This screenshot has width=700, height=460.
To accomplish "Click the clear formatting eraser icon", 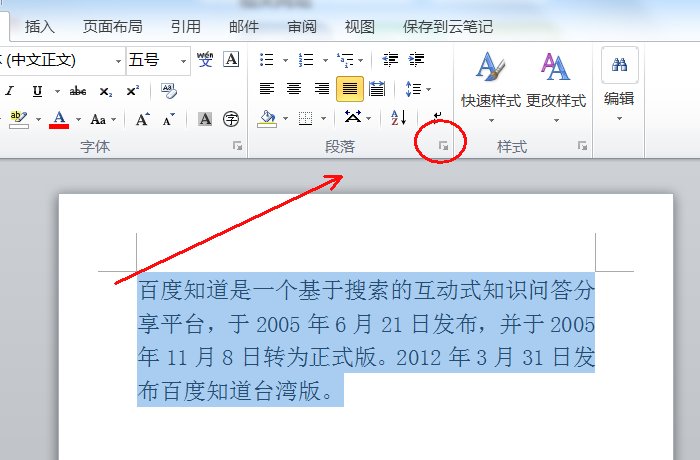I will (169, 91).
